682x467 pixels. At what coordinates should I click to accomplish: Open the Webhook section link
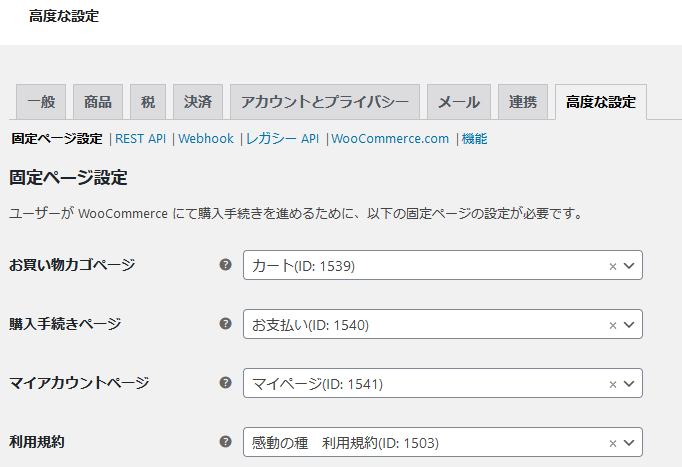pyautogui.click(x=205, y=139)
